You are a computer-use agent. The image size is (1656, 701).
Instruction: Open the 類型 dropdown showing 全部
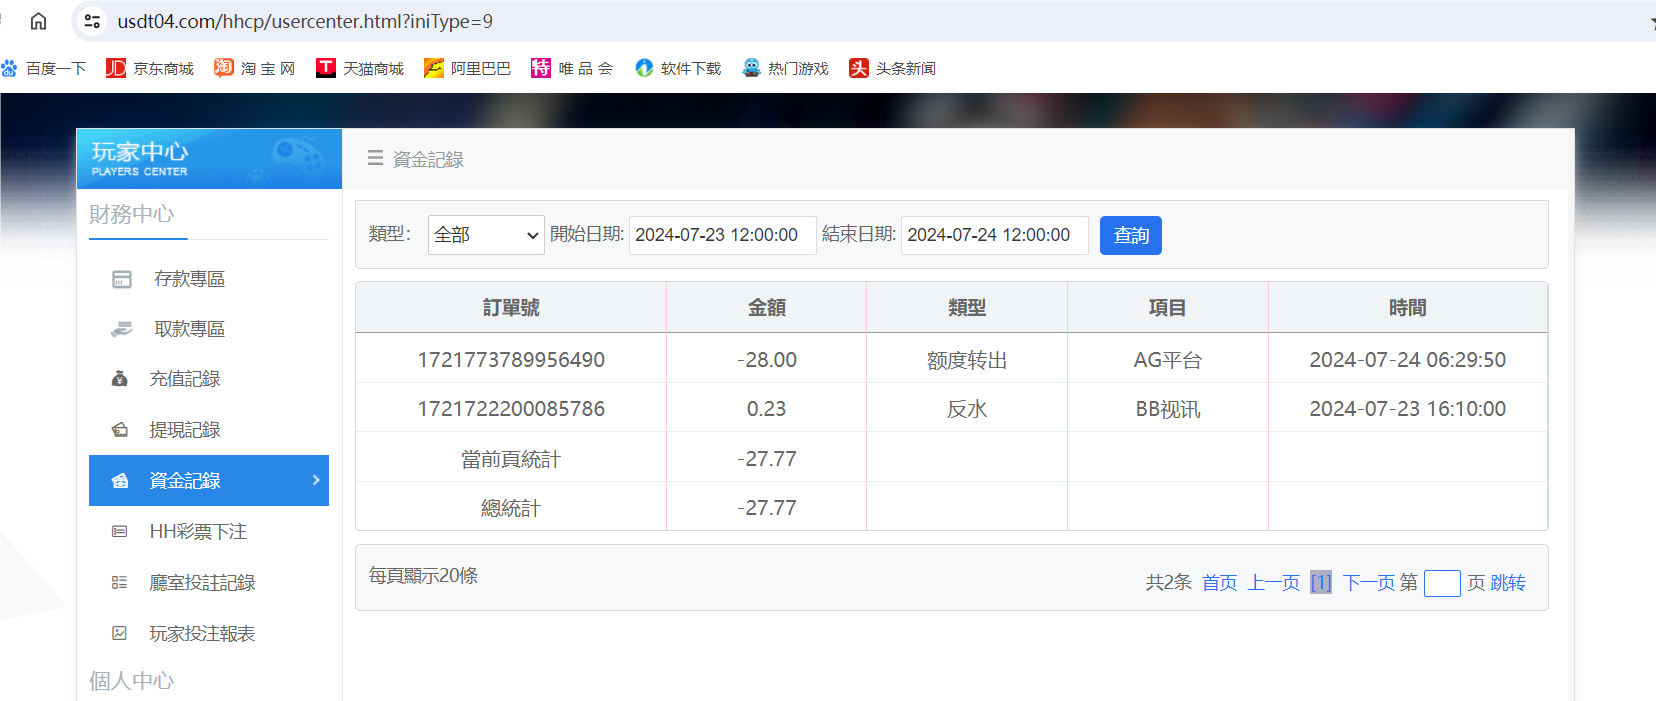(x=485, y=235)
